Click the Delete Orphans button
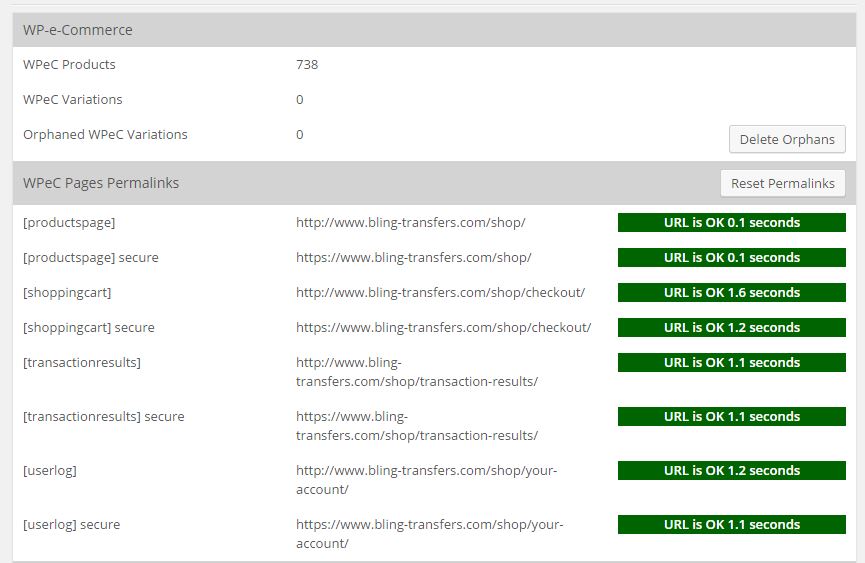Viewport: 865px width, 563px height. click(787, 140)
